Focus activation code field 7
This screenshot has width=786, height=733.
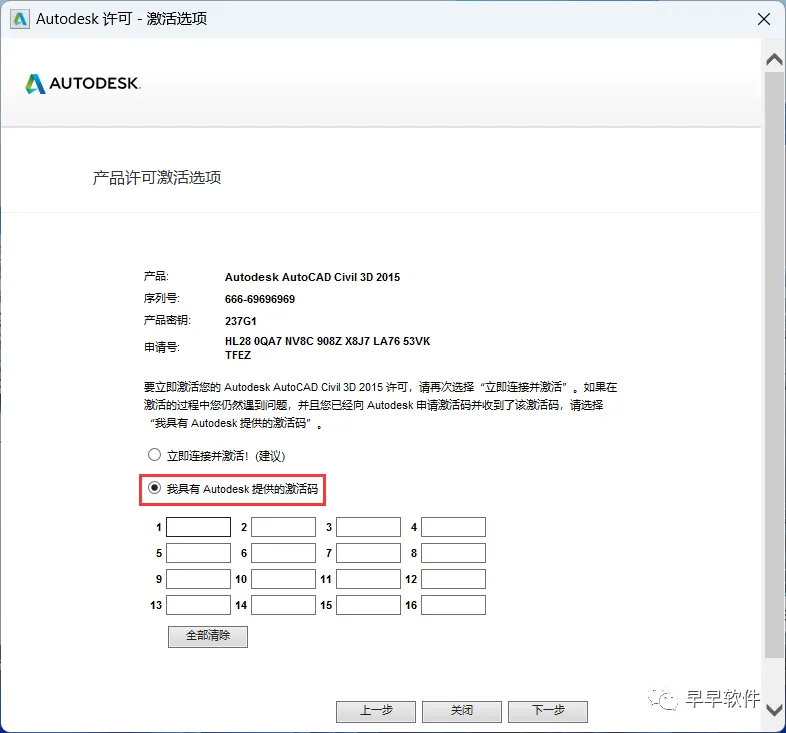pyautogui.click(x=368, y=553)
